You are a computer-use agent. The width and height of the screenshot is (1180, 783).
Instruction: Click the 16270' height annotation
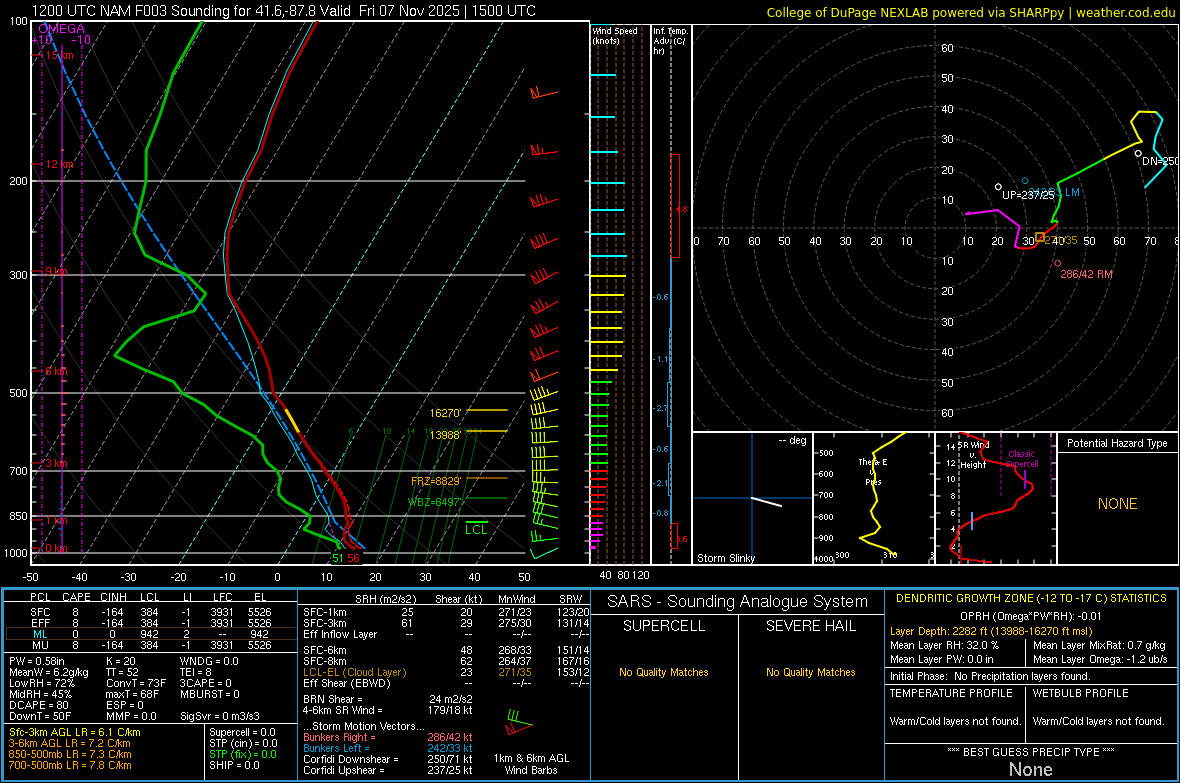point(445,413)
